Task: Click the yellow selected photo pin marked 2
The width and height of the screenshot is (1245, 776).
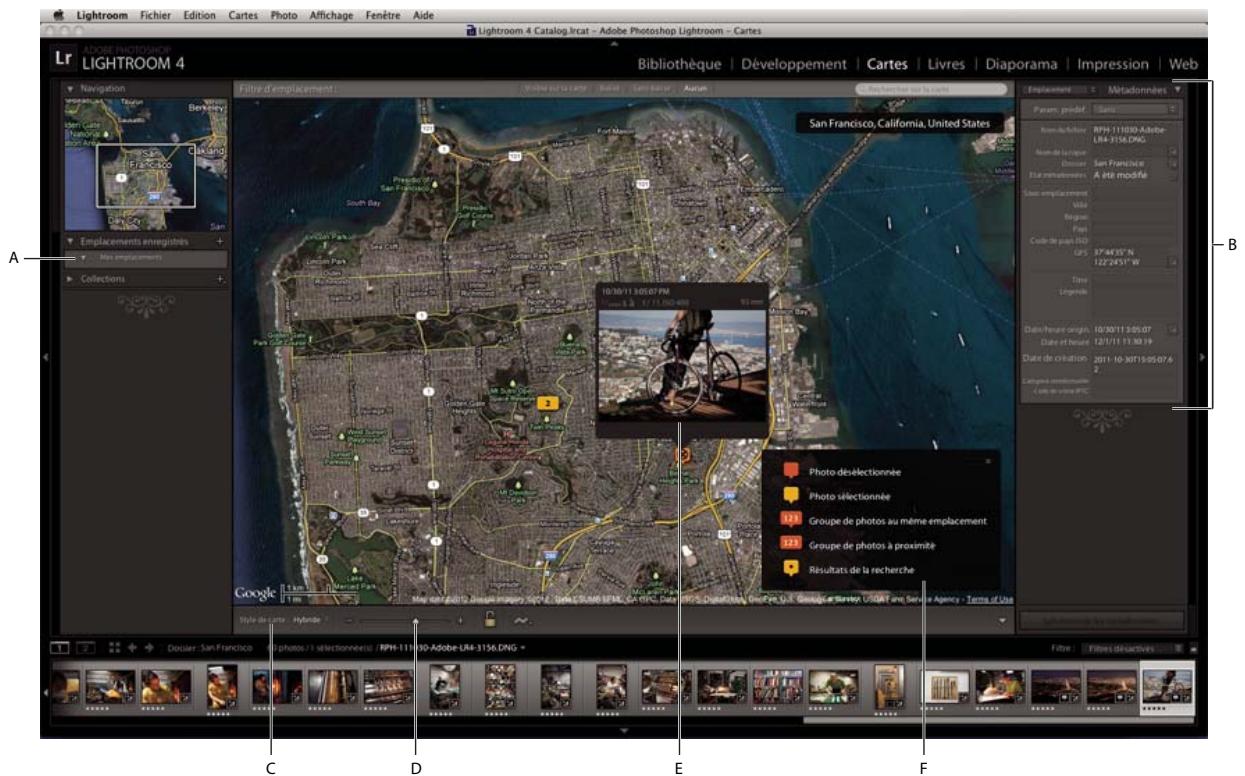Action: (x=548, y=402)
